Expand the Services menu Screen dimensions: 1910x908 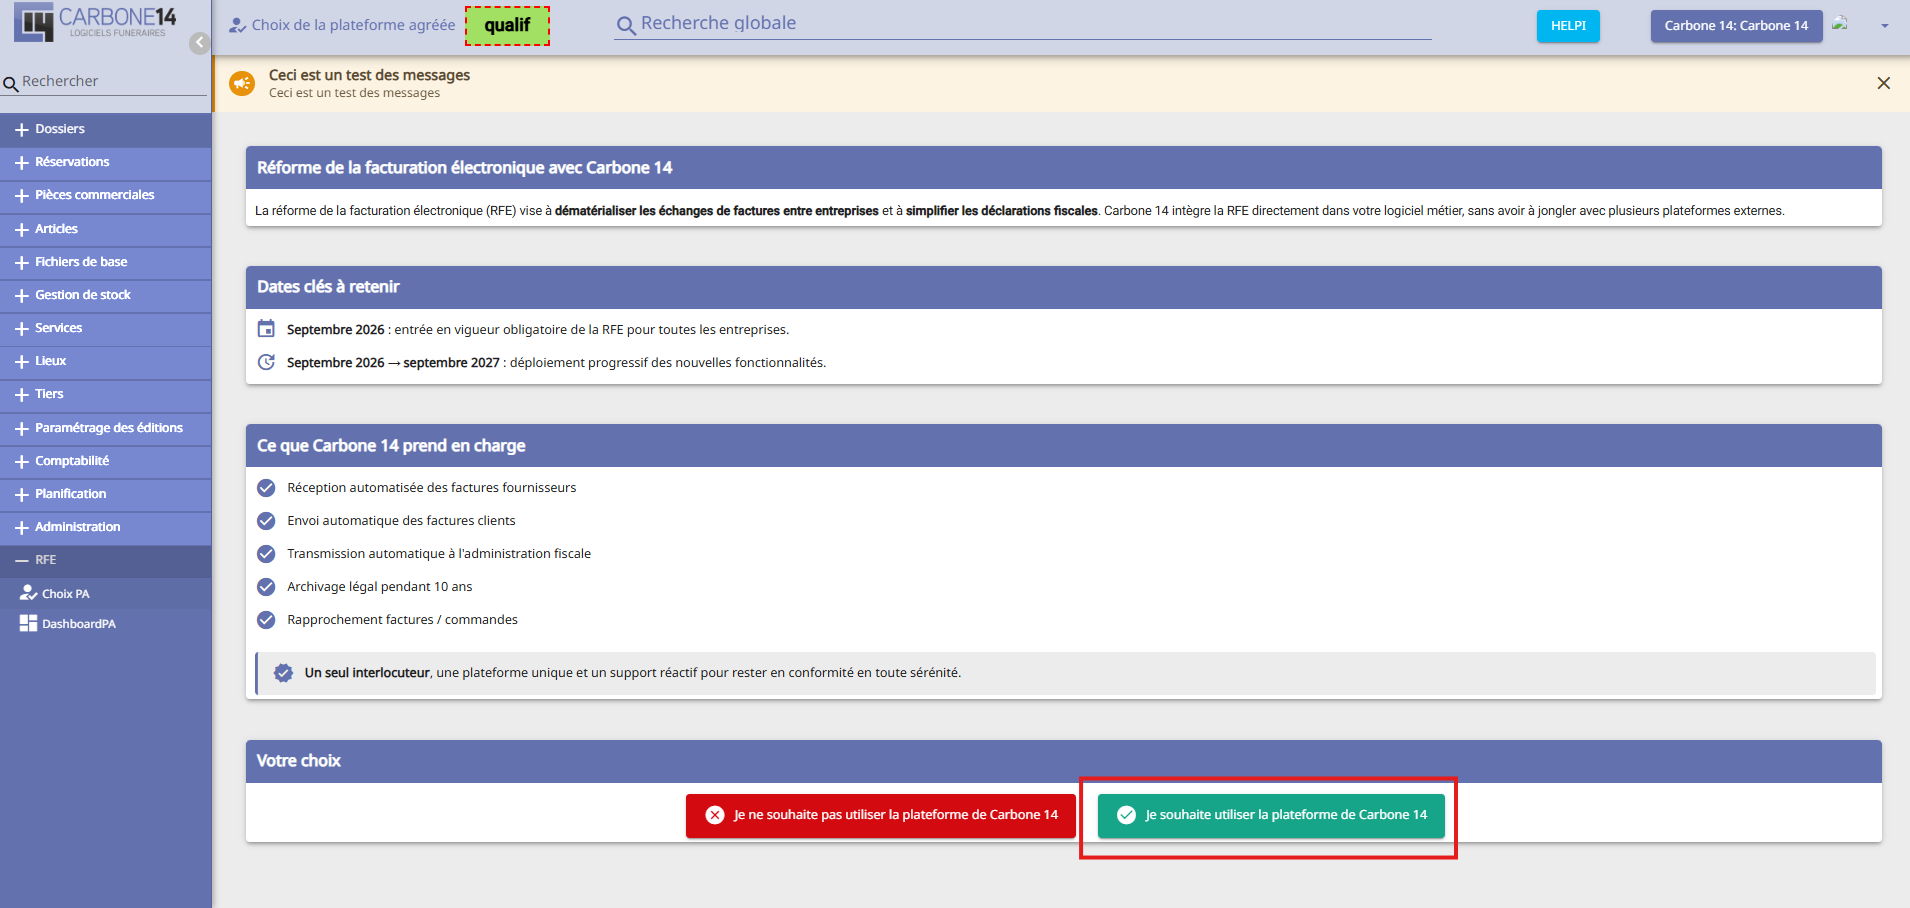coord(106,328)
